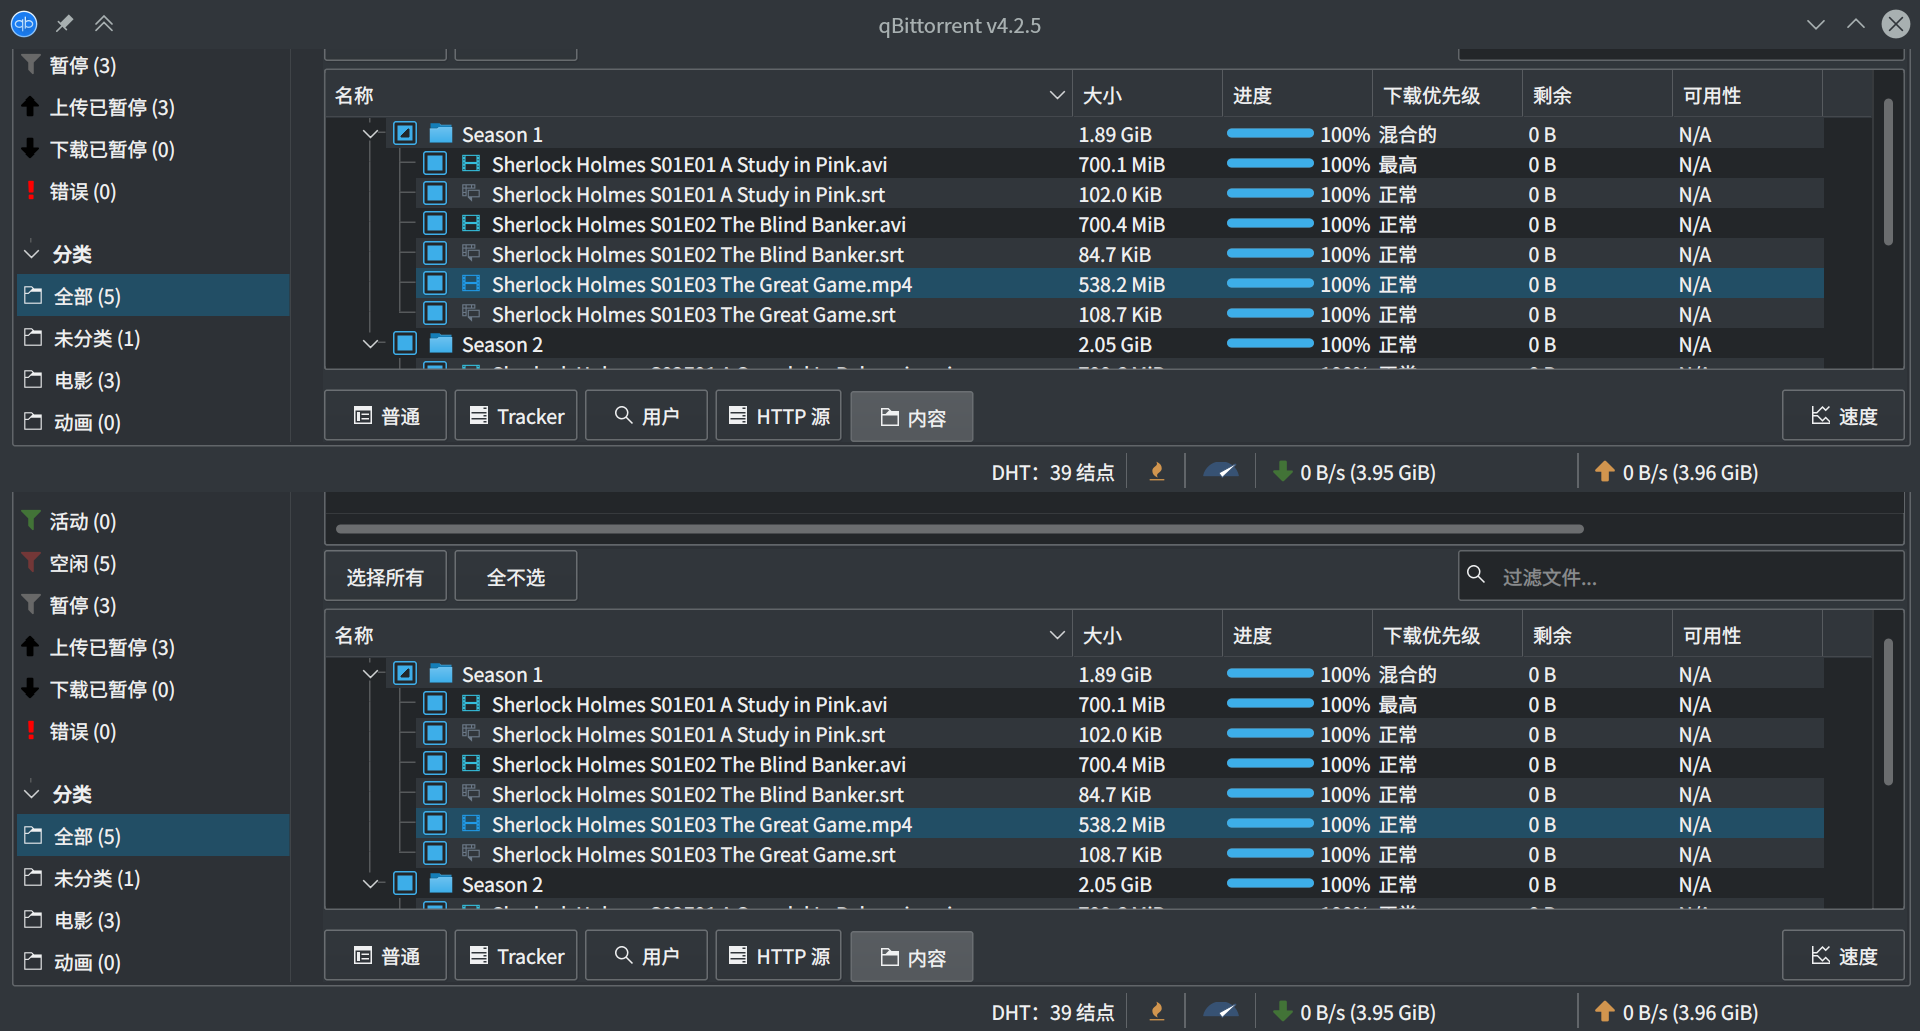This screenshot has width=1920, height=1031.
Task: Open the HTTP 源 tab in the upper pane
Action: click(779, 416)
